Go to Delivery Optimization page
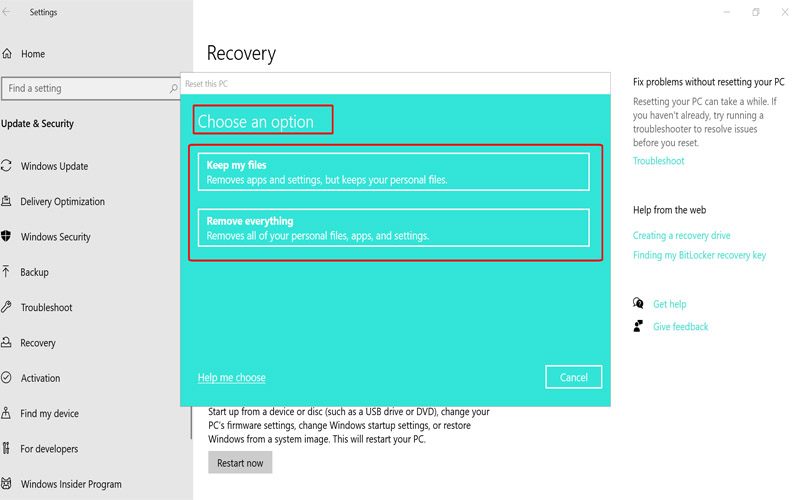 pos(62,202)
